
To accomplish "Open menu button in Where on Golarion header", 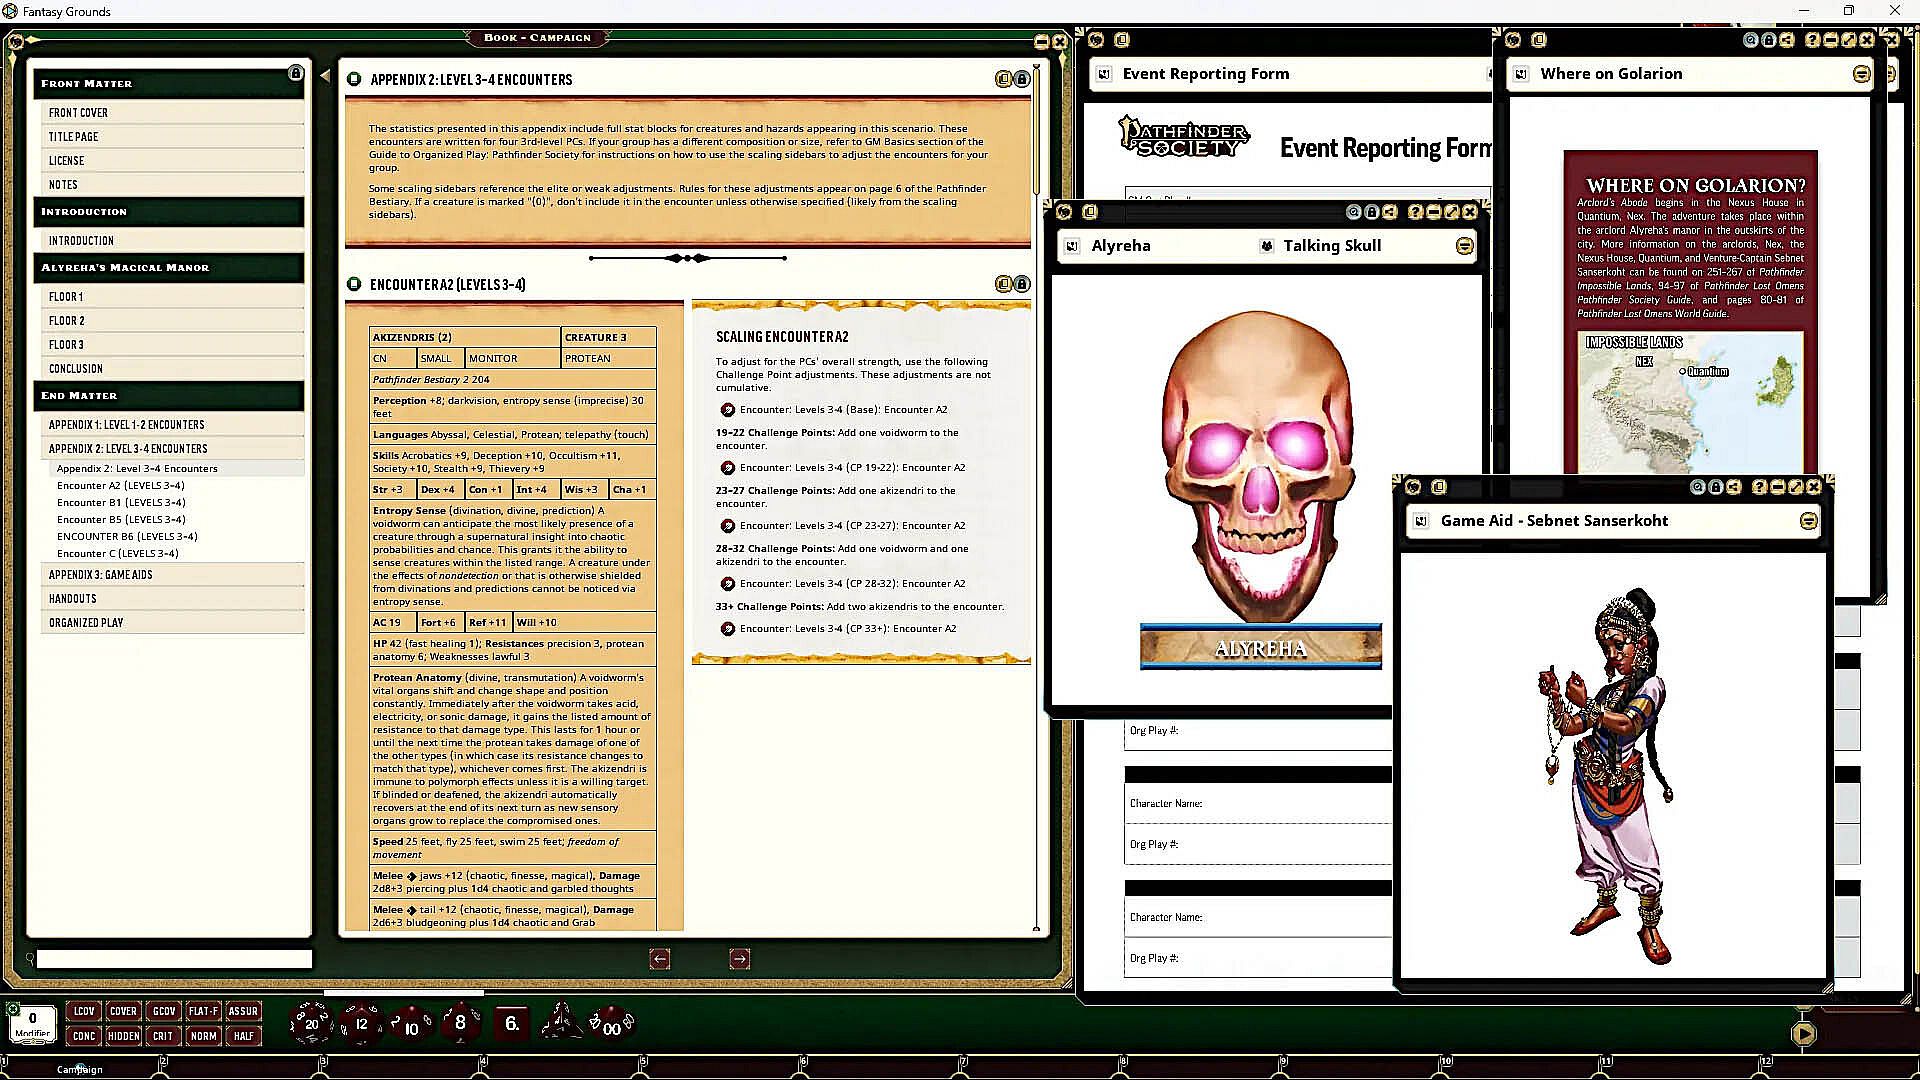I will (x=1861, y=74).
